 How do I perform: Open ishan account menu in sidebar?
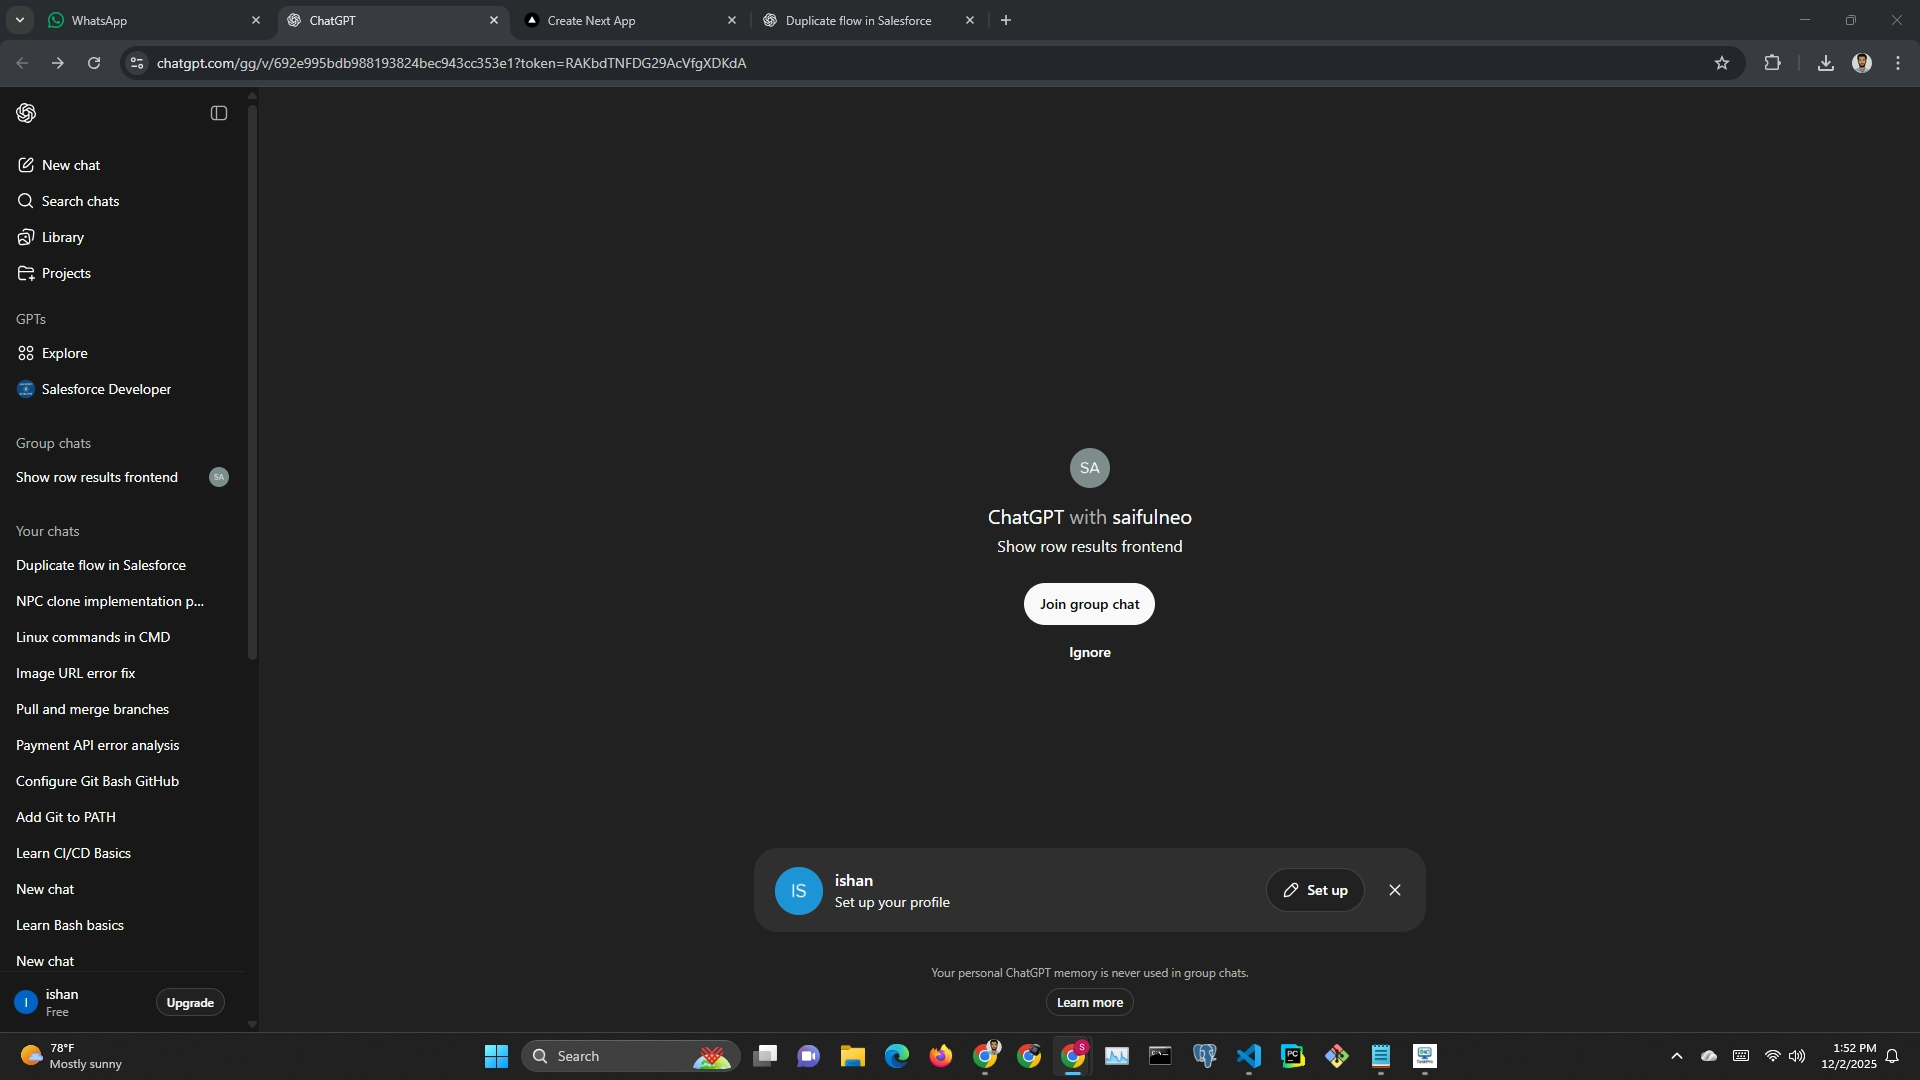[x=62, y=1002]
